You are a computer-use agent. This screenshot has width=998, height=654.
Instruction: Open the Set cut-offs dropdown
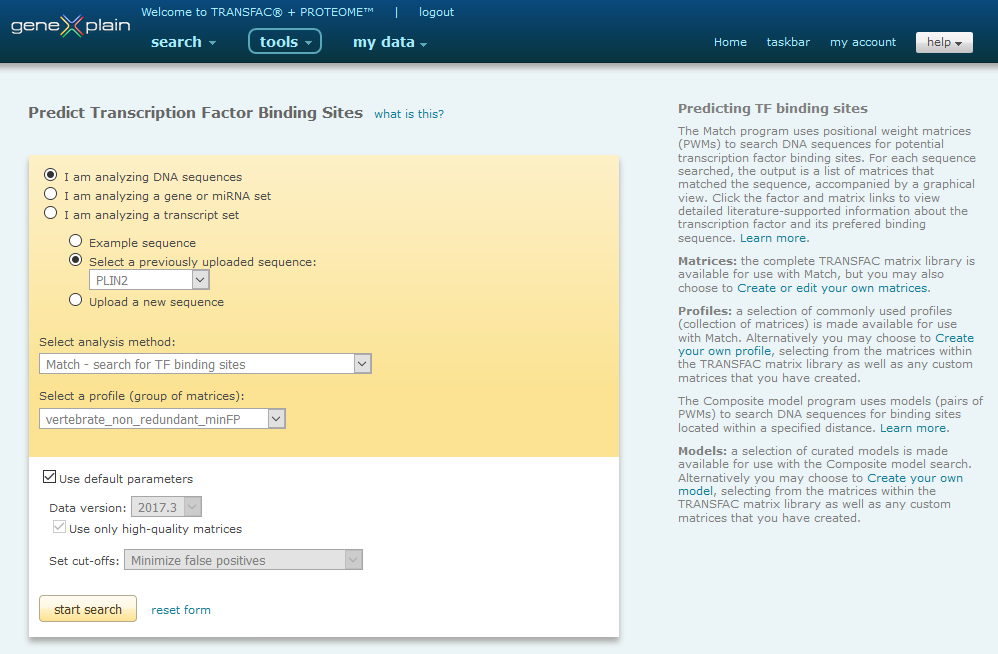coord(243,560)
